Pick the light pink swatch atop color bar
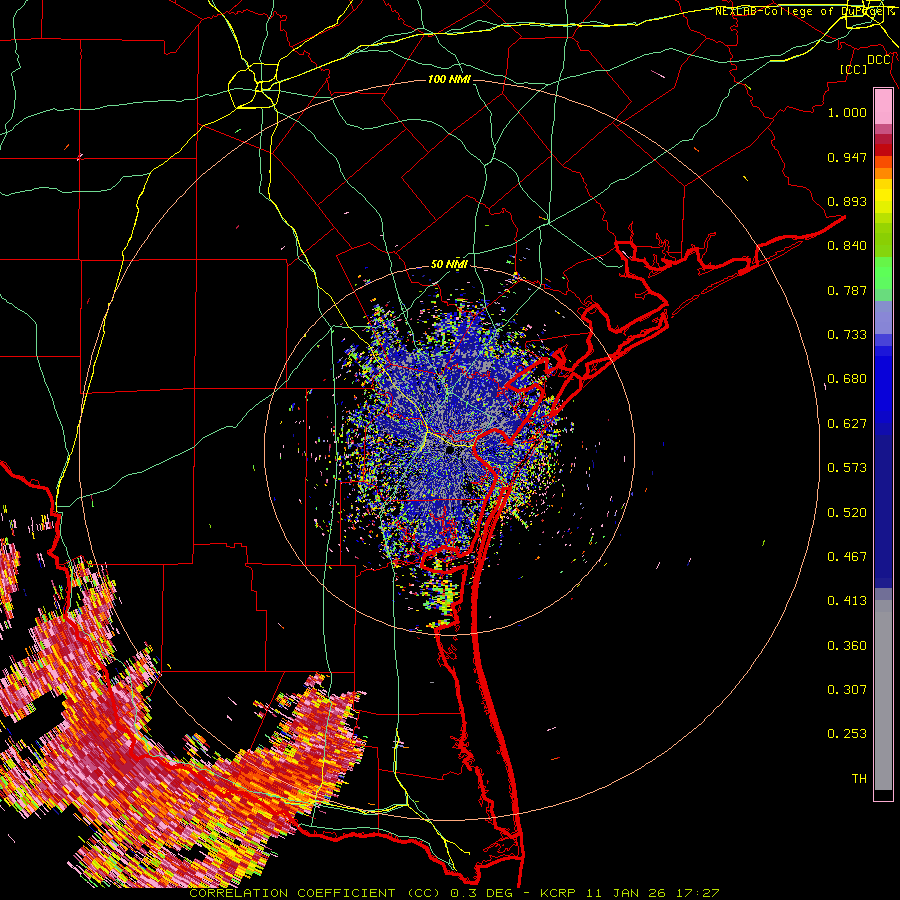Screen dimensions: 900x900 pyautogui.click(x=883, y=106)
